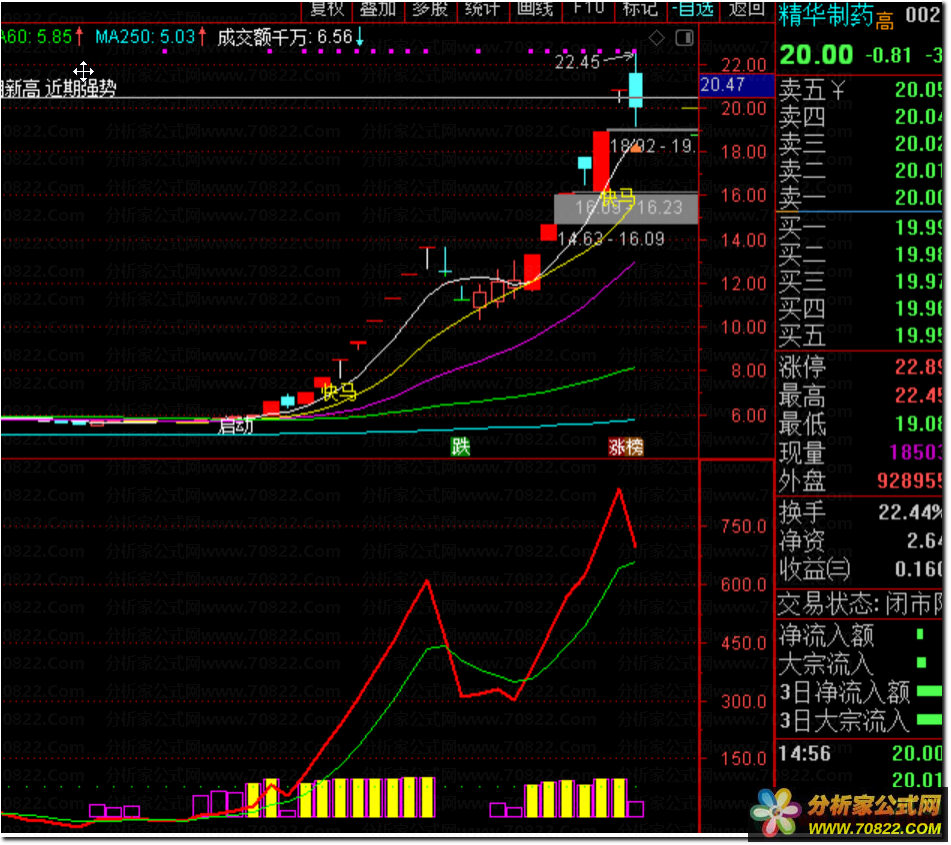The height and width of the screenshot is (845, 951).
Task: Activate the 画线 drawing tools tab
Action: click(x=536, y=9)
